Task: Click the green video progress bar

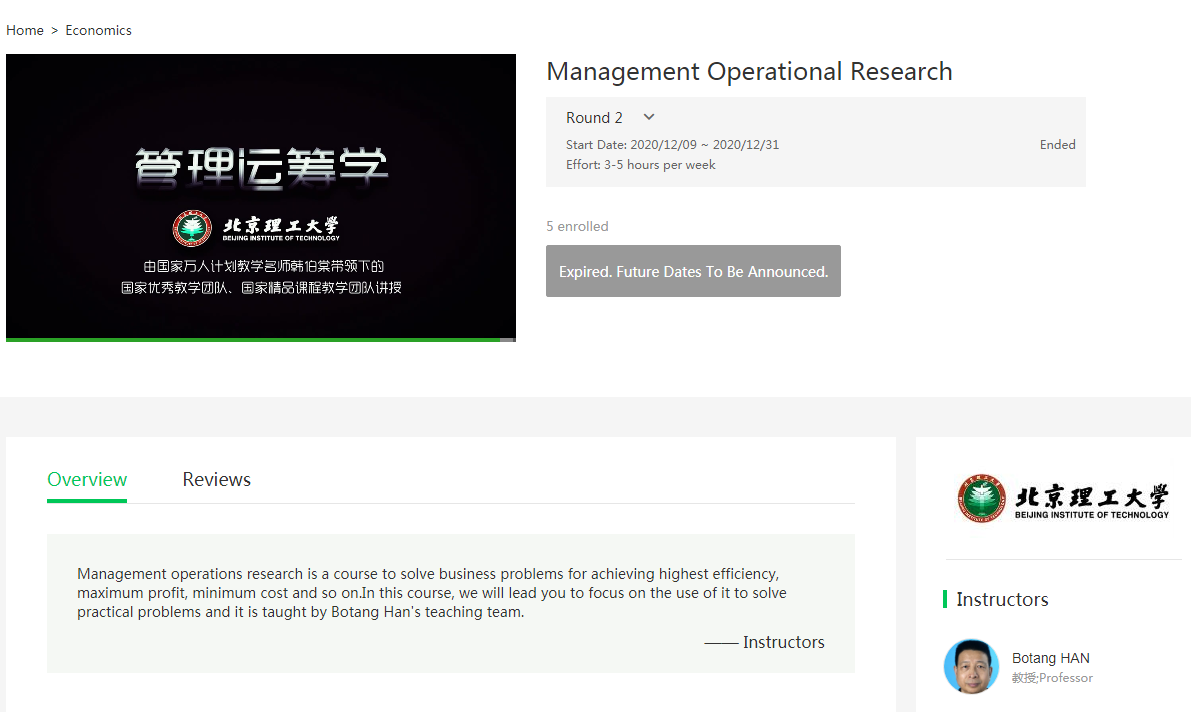Action: [x=250, y=340]
